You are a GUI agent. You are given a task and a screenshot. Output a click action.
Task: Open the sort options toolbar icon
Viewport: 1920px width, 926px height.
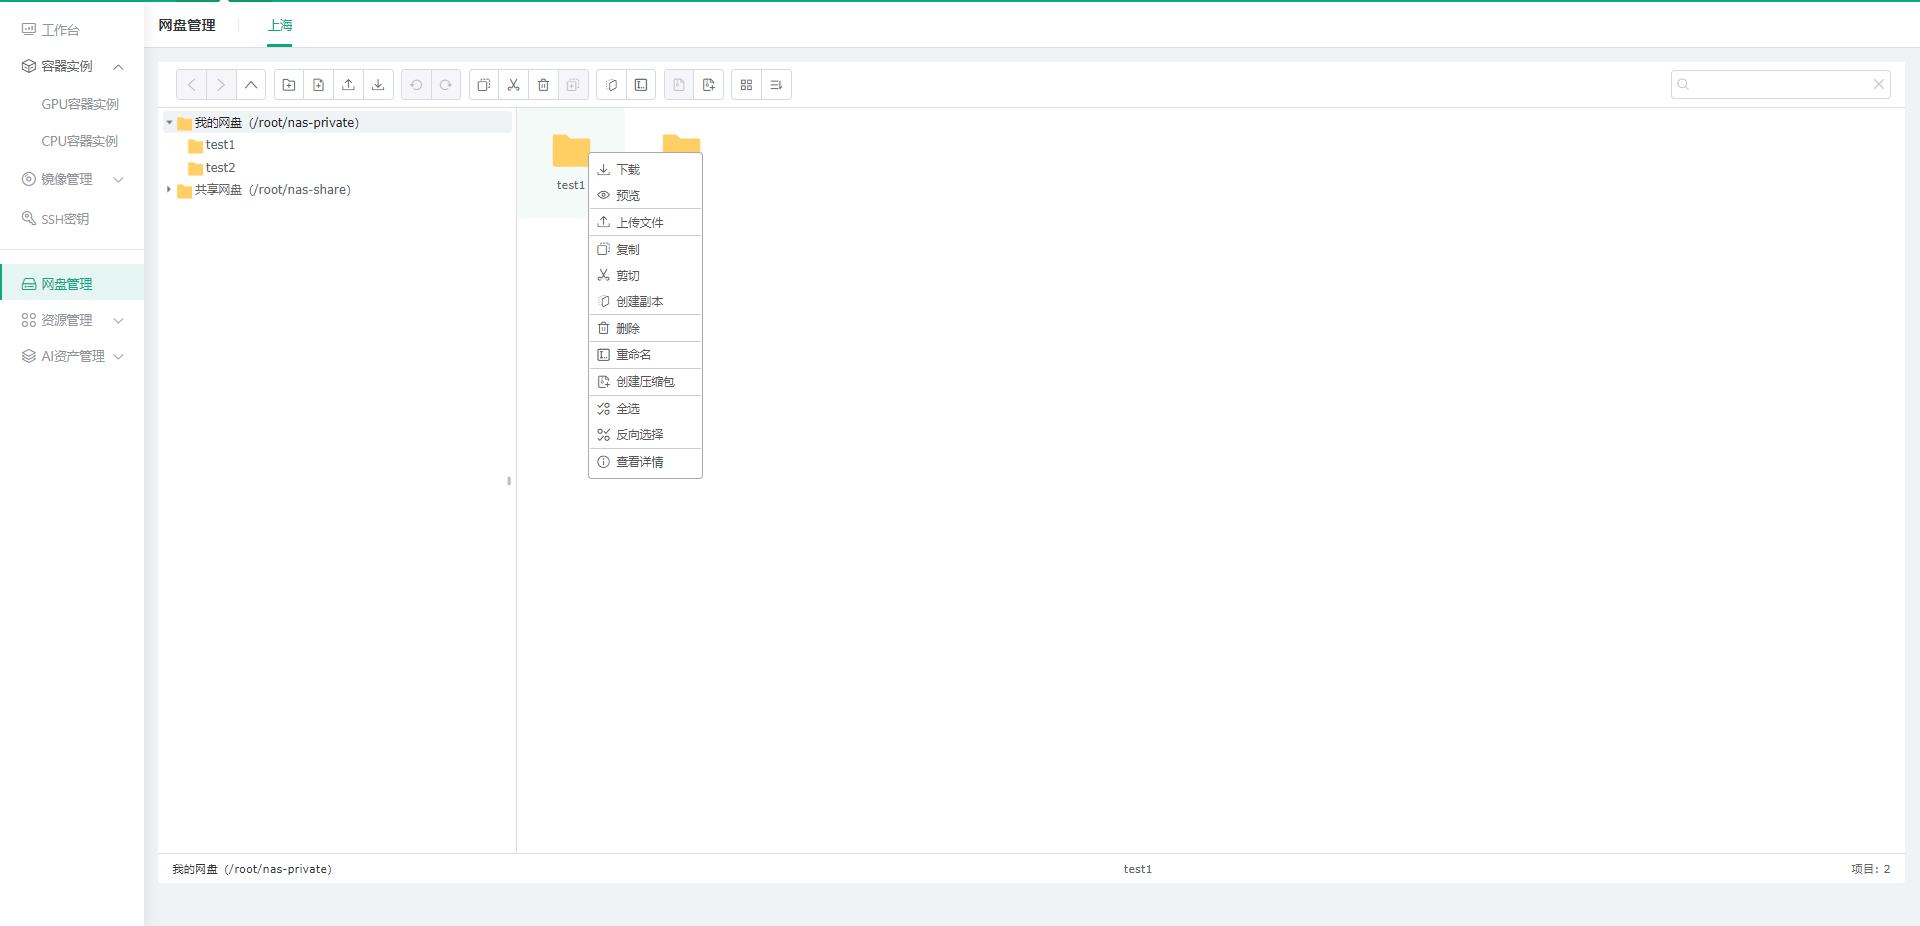776,85
